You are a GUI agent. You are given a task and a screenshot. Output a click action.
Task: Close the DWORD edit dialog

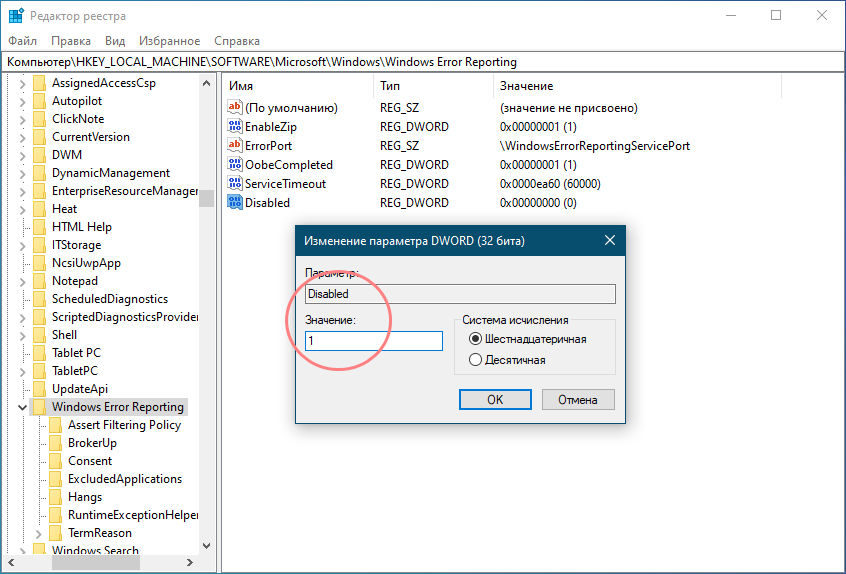tap(609, 241)
